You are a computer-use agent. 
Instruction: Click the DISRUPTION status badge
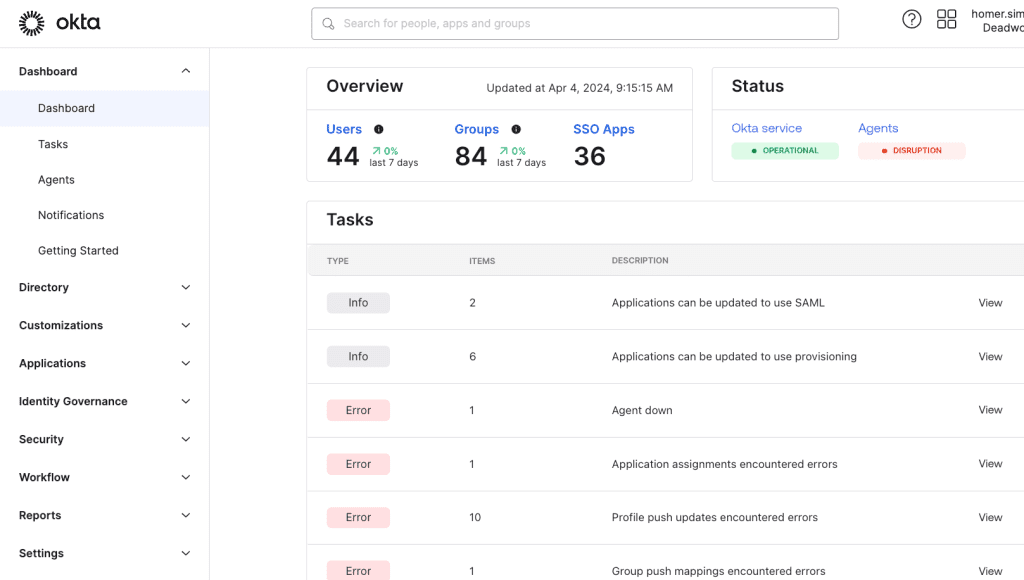(912, 150)
